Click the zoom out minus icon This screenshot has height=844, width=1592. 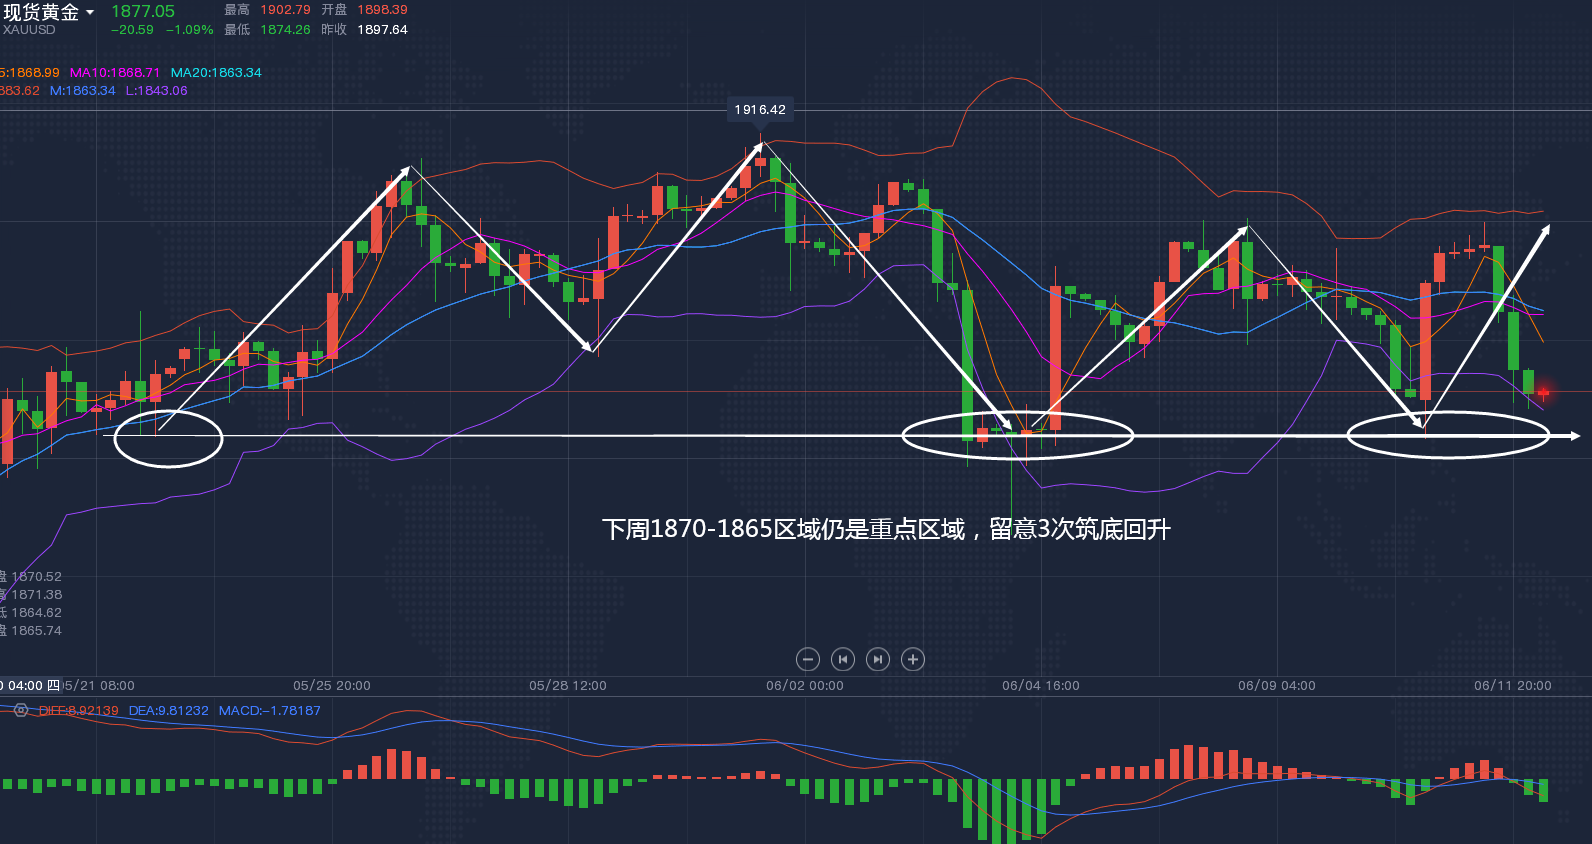(x=808, y=659)
